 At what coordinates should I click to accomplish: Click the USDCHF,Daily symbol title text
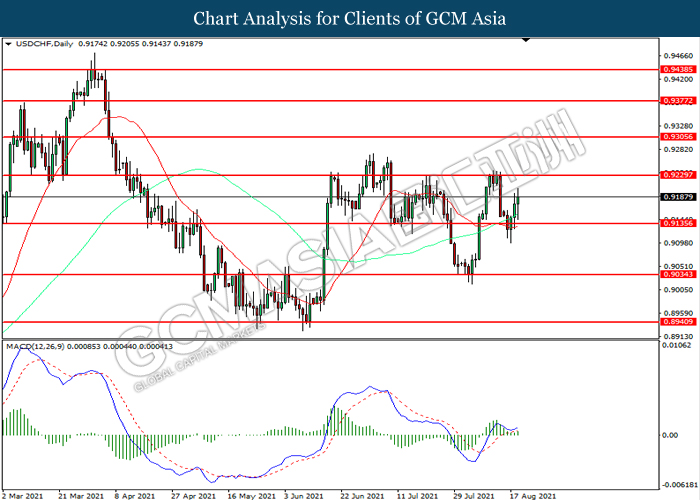point(44,44)
